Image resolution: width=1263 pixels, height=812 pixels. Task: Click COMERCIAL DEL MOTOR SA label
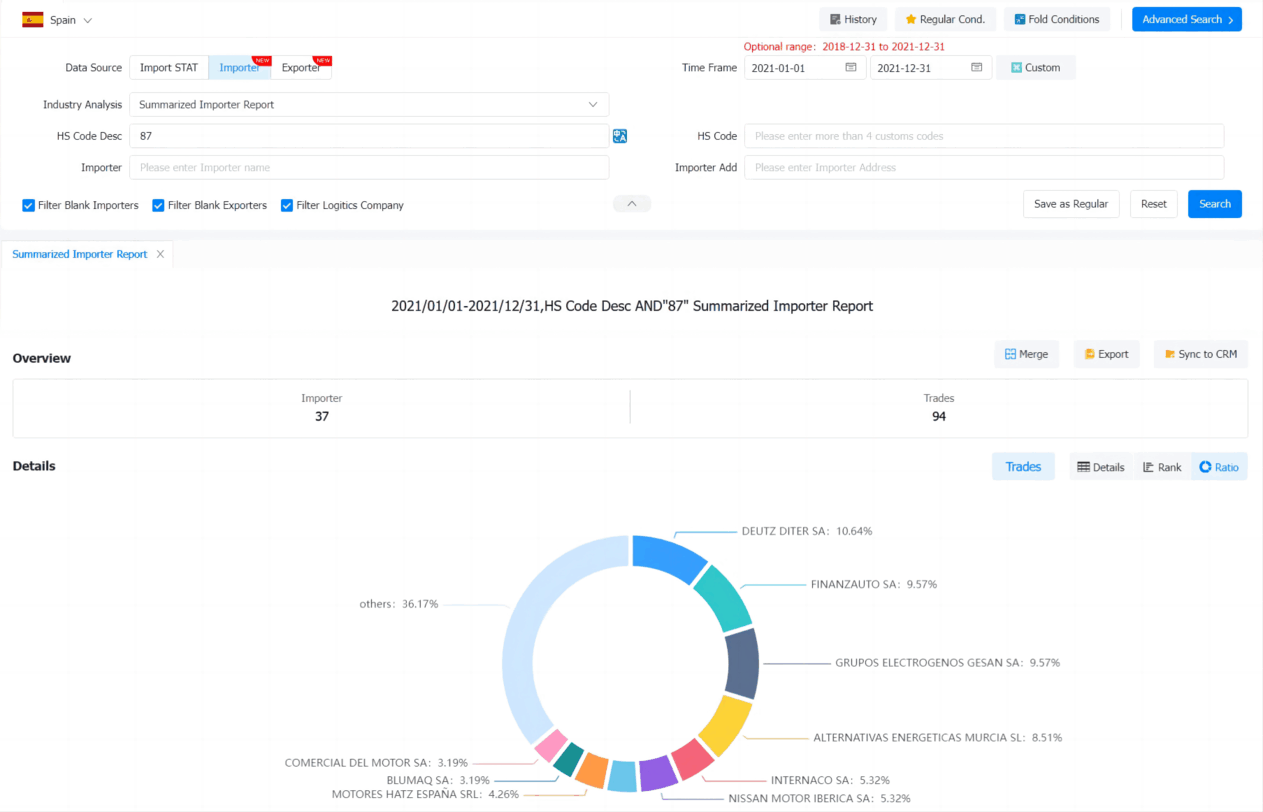376,762
